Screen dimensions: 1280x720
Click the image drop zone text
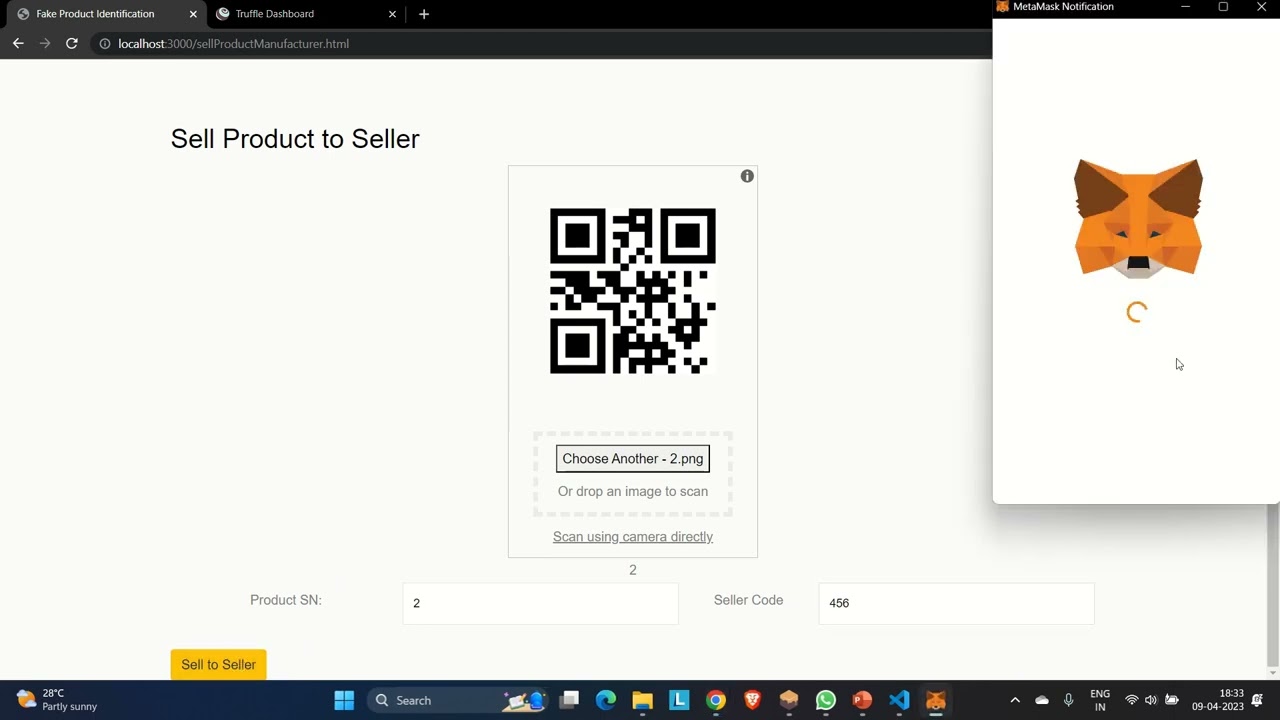(x=633, y=491)
